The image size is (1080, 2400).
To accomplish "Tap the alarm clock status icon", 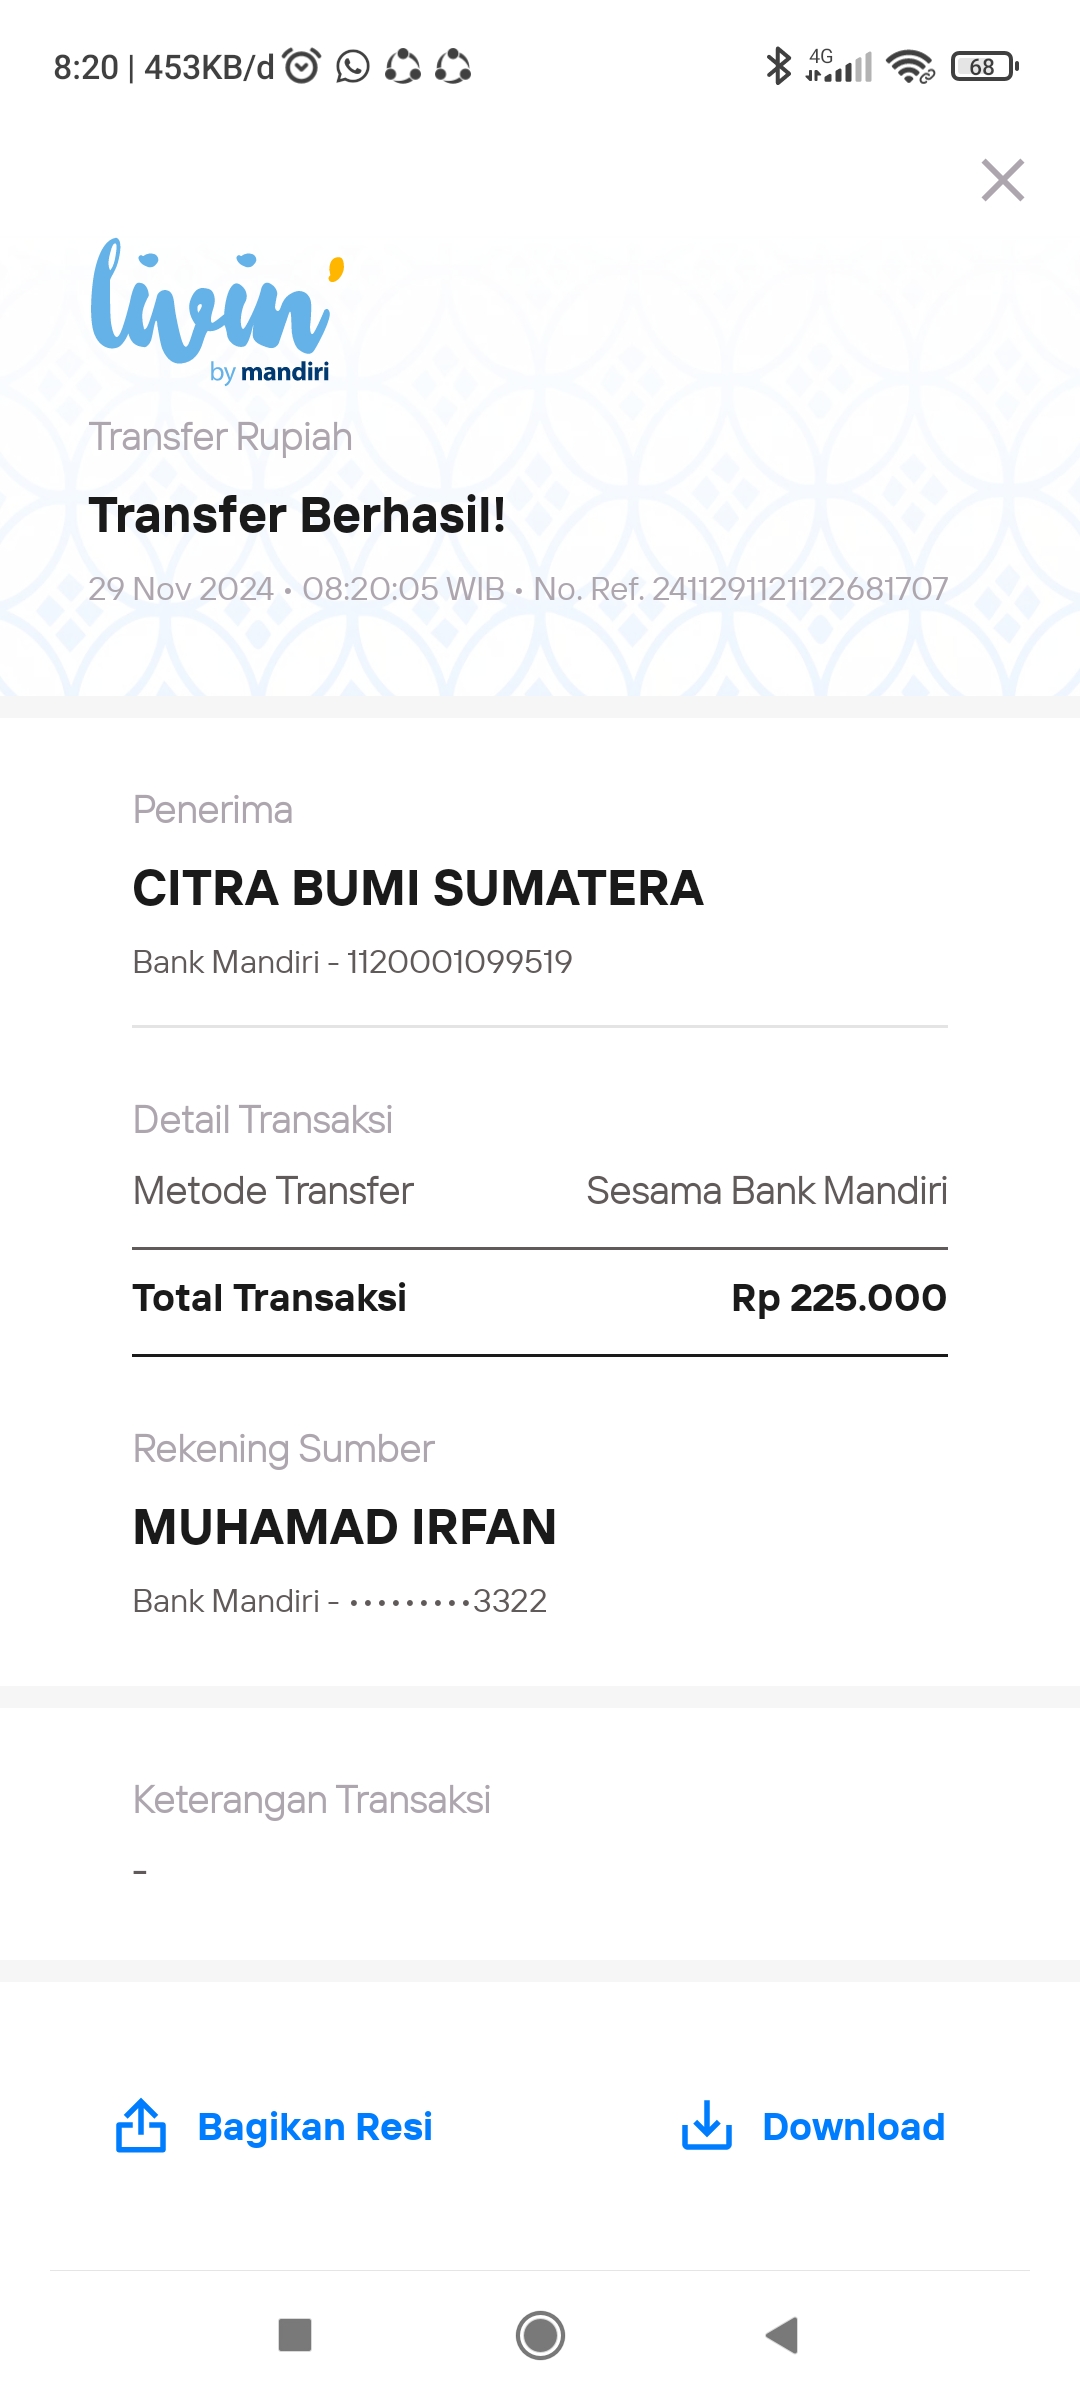I will [302, 66].
